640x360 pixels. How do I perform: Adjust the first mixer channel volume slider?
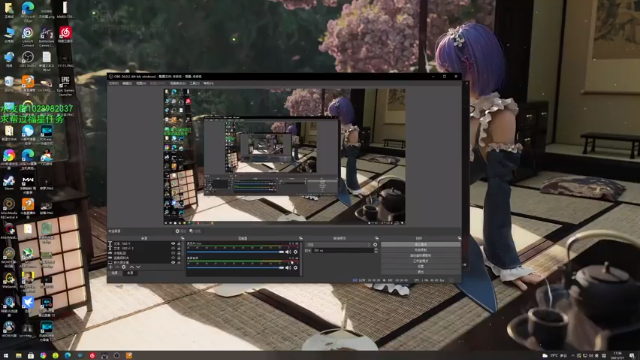pos(235,252)
